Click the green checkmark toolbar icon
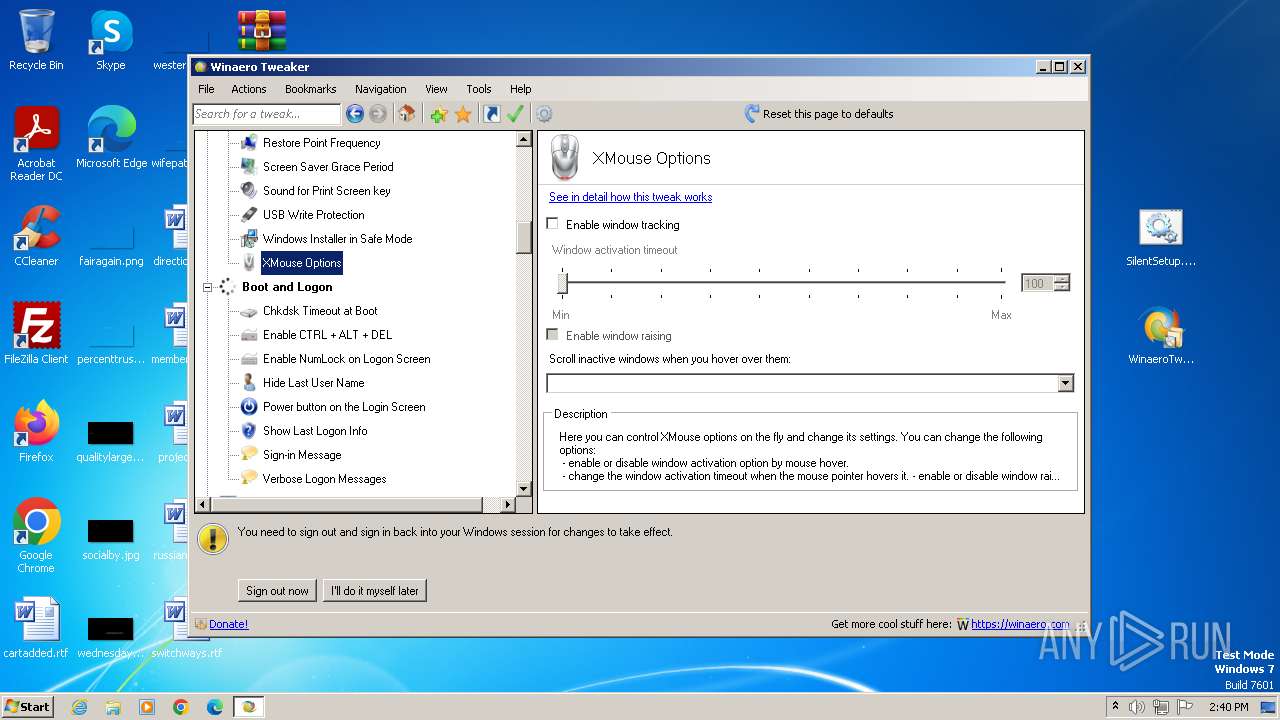1280x720 pixels. (x=515, y=114)
